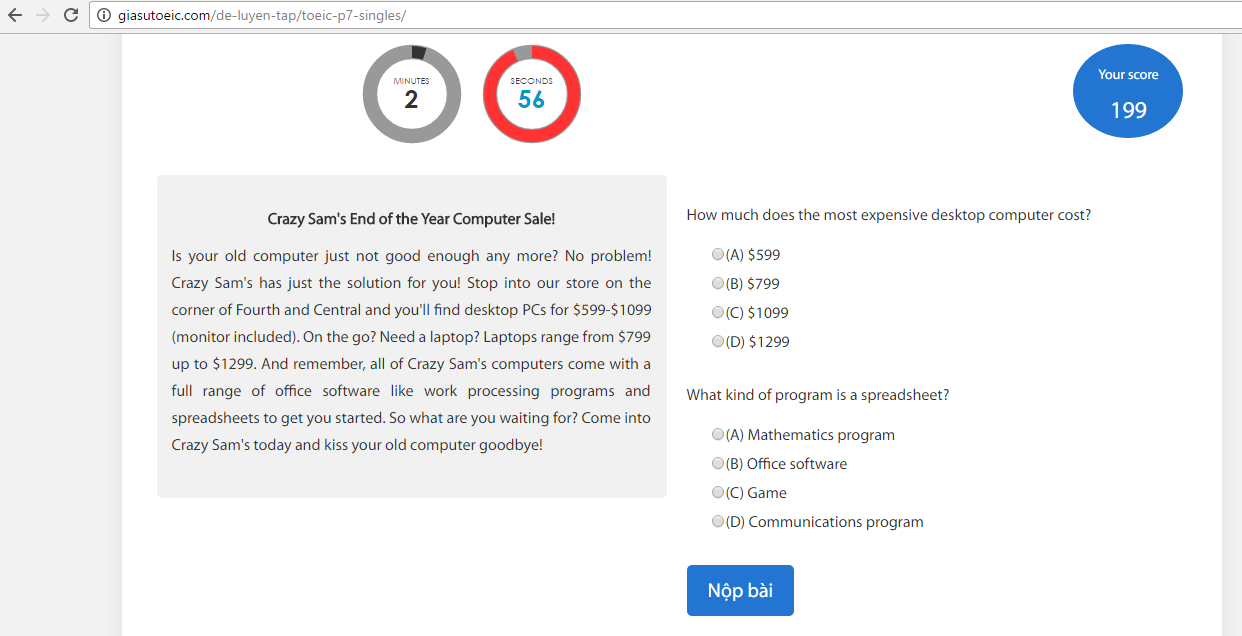Image resolution: width=1242 pixels, height=636 pixels.
Task: Click the spreadsheet program question text
Action: point(817,395)
